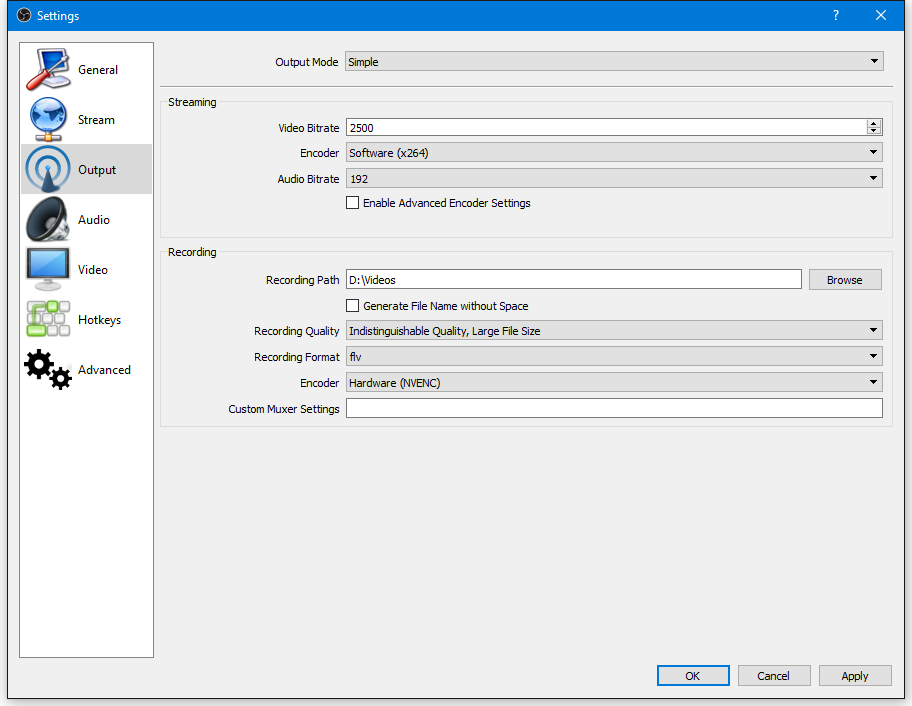This screenshot has width=912, height=706.
Task: Toggle Generate File Name without Space
Action: 352,305
